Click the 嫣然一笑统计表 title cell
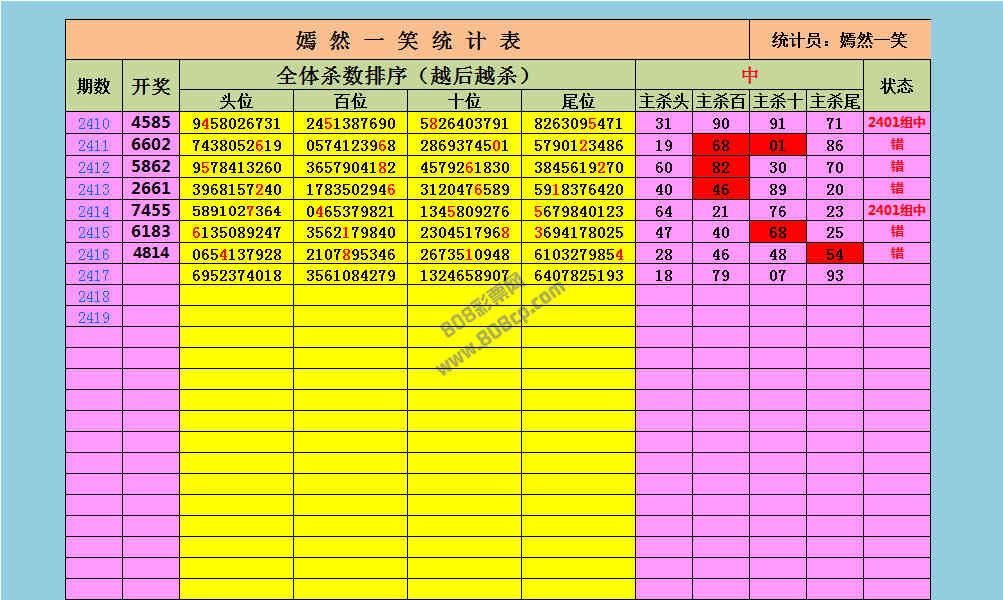1003x600 pixels. point(408,41)
